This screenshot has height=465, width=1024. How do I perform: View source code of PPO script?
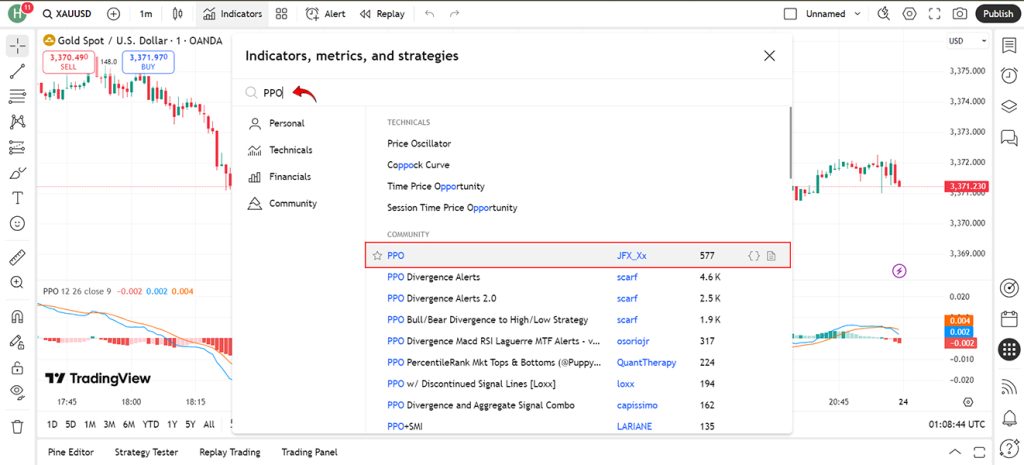[754, 256]
